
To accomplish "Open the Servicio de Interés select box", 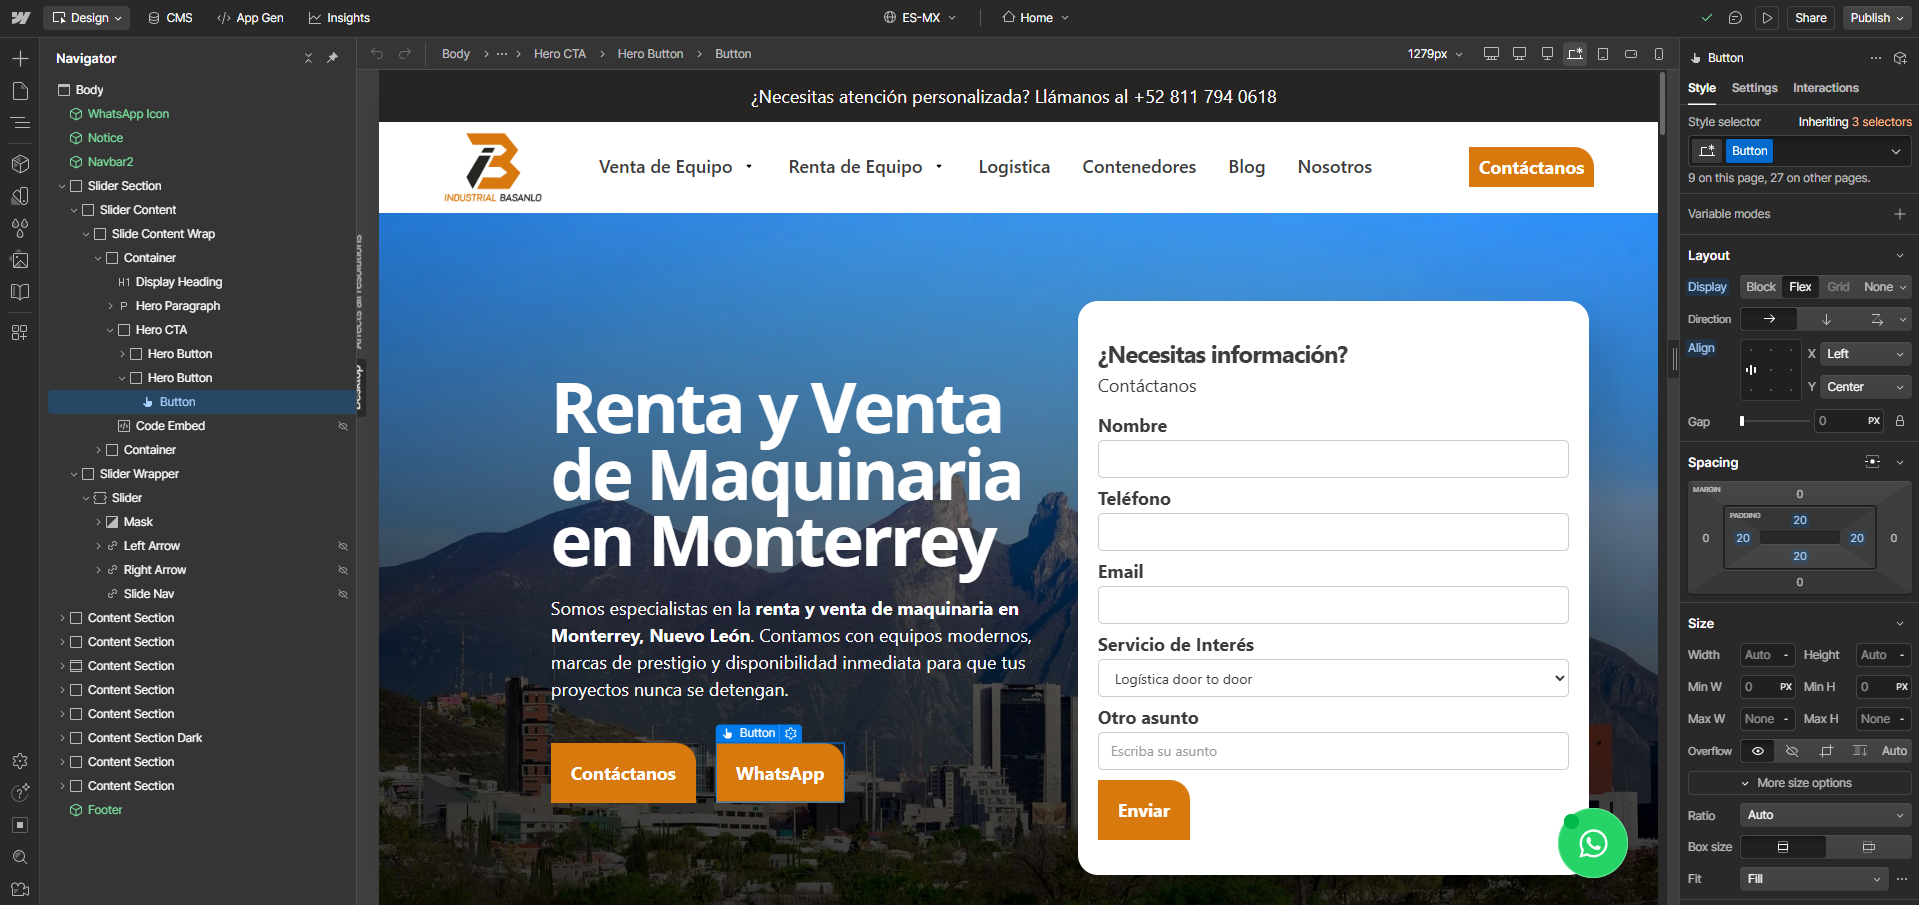I will point(1333,679).
